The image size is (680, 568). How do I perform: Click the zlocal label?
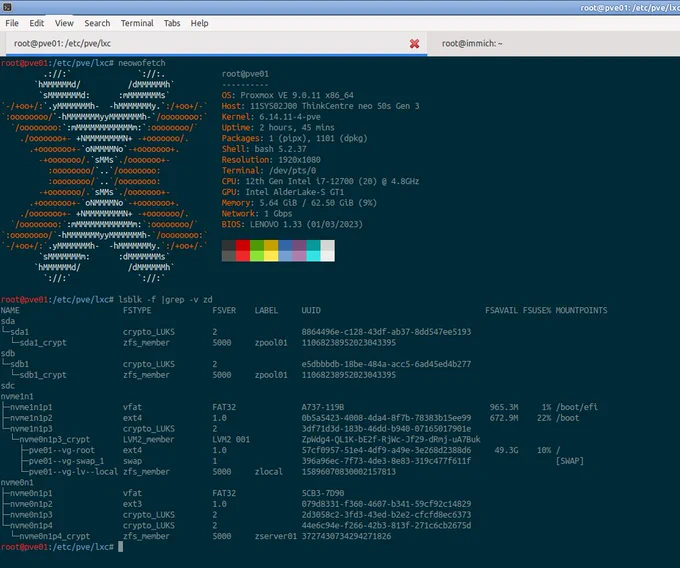click(x=268, y=472)
